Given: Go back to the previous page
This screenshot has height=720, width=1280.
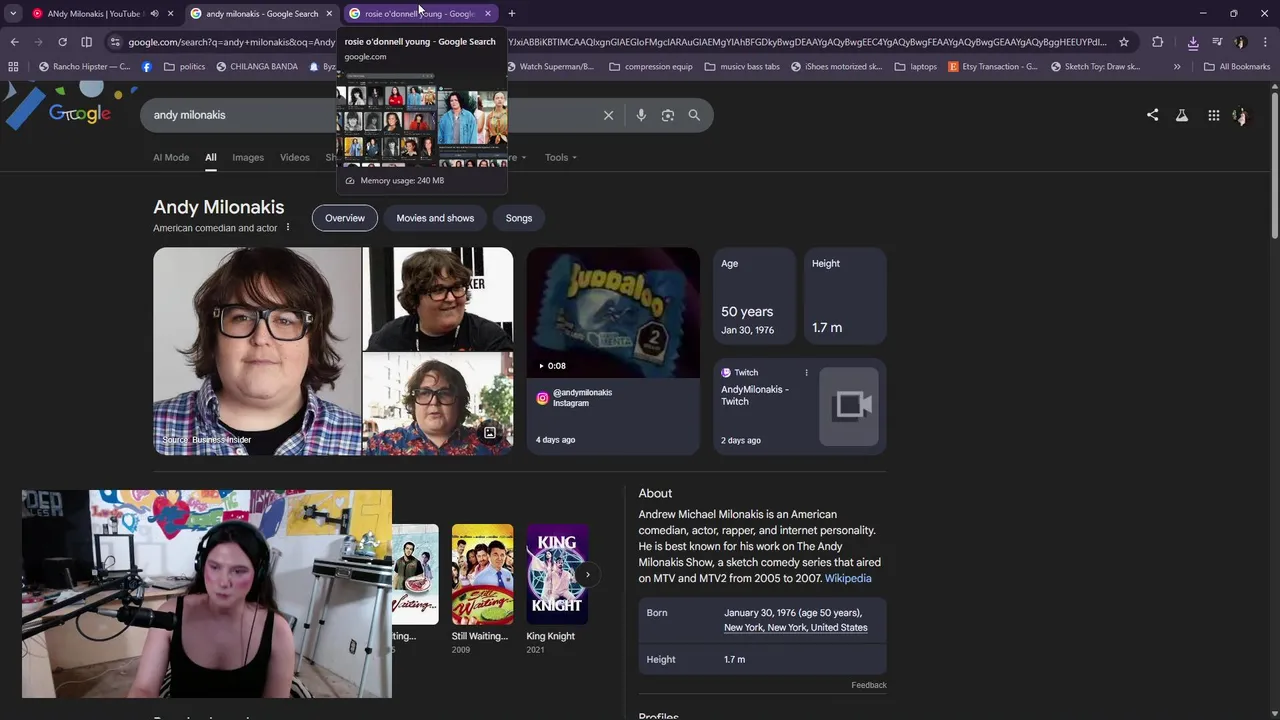Looking at the screenshot, I should 14,42.
